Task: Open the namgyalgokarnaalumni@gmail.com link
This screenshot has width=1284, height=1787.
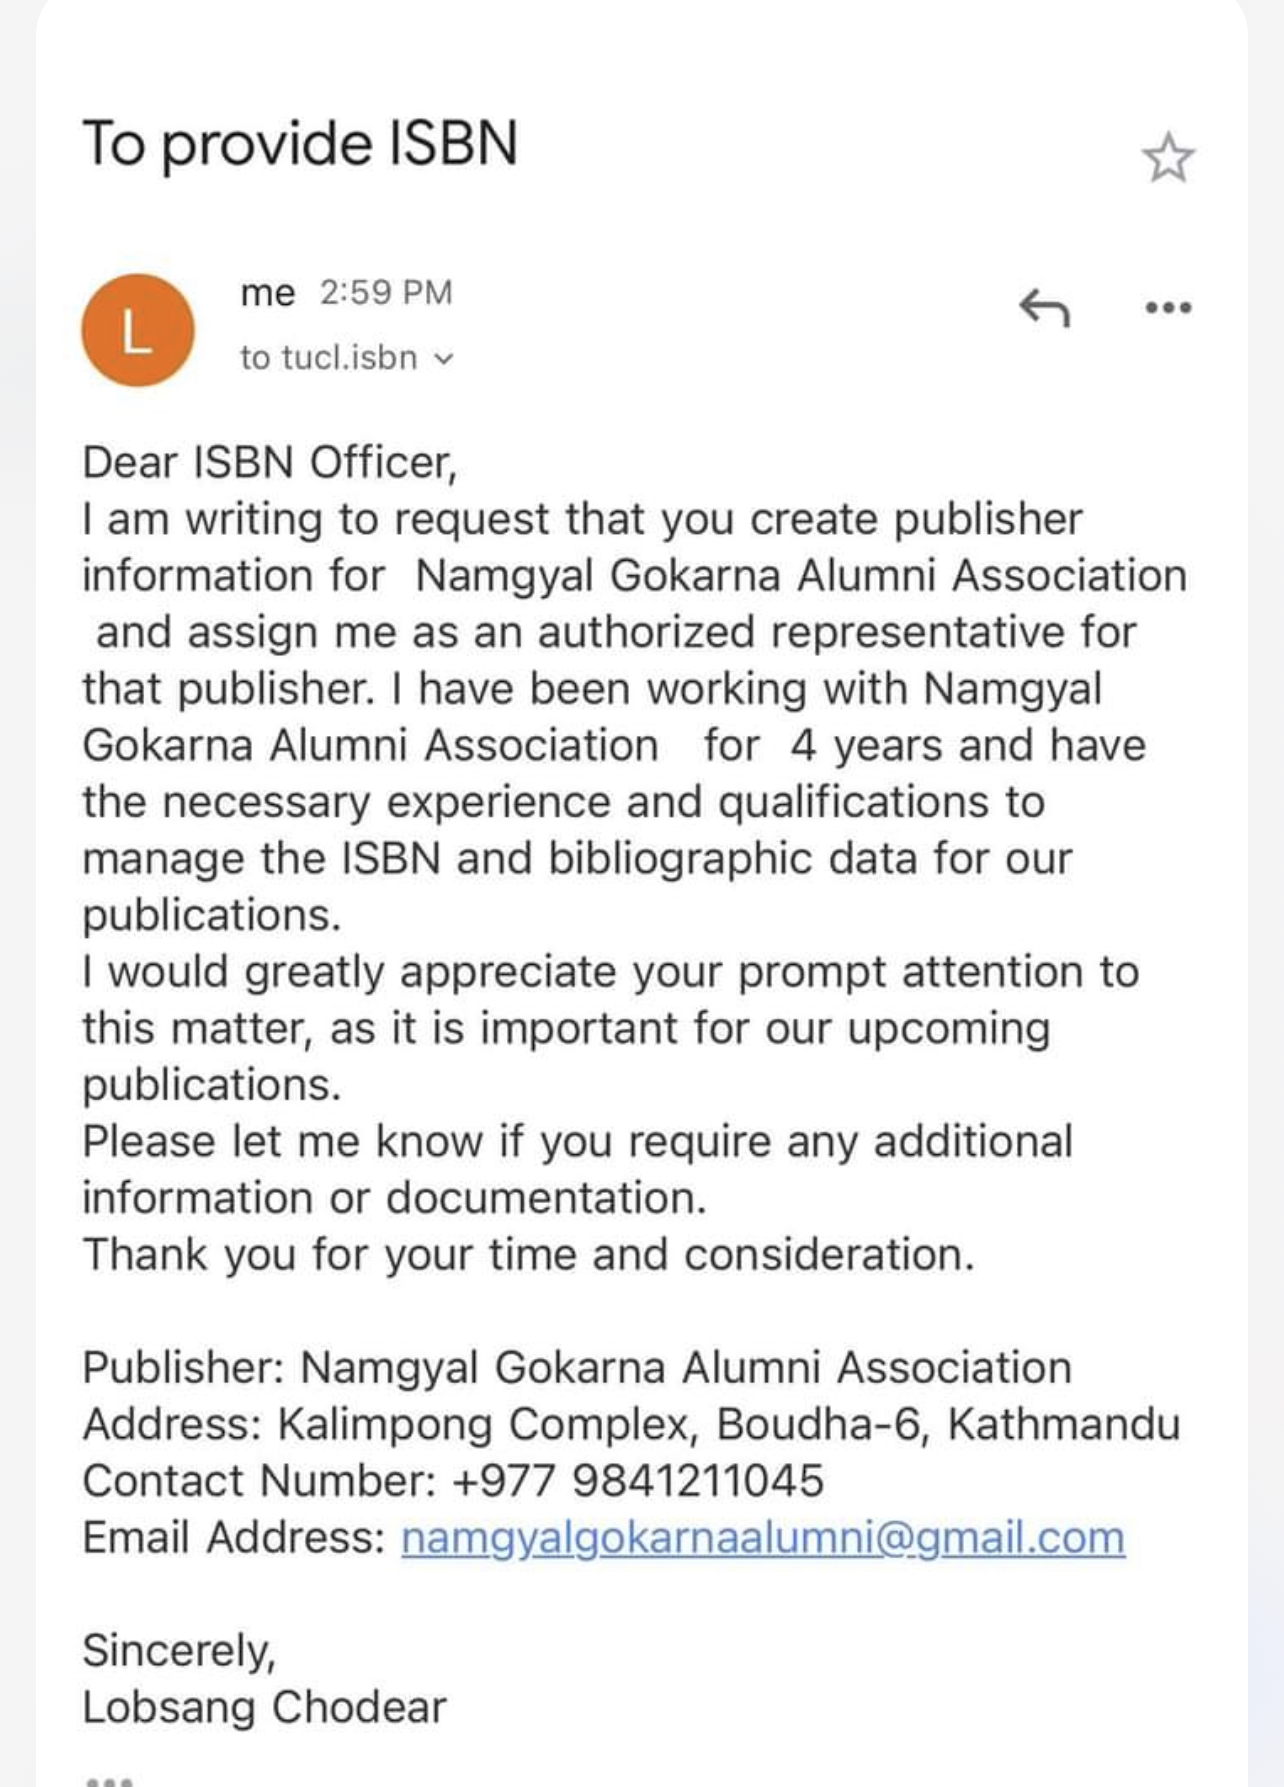Action: (x=763, y=1538)
